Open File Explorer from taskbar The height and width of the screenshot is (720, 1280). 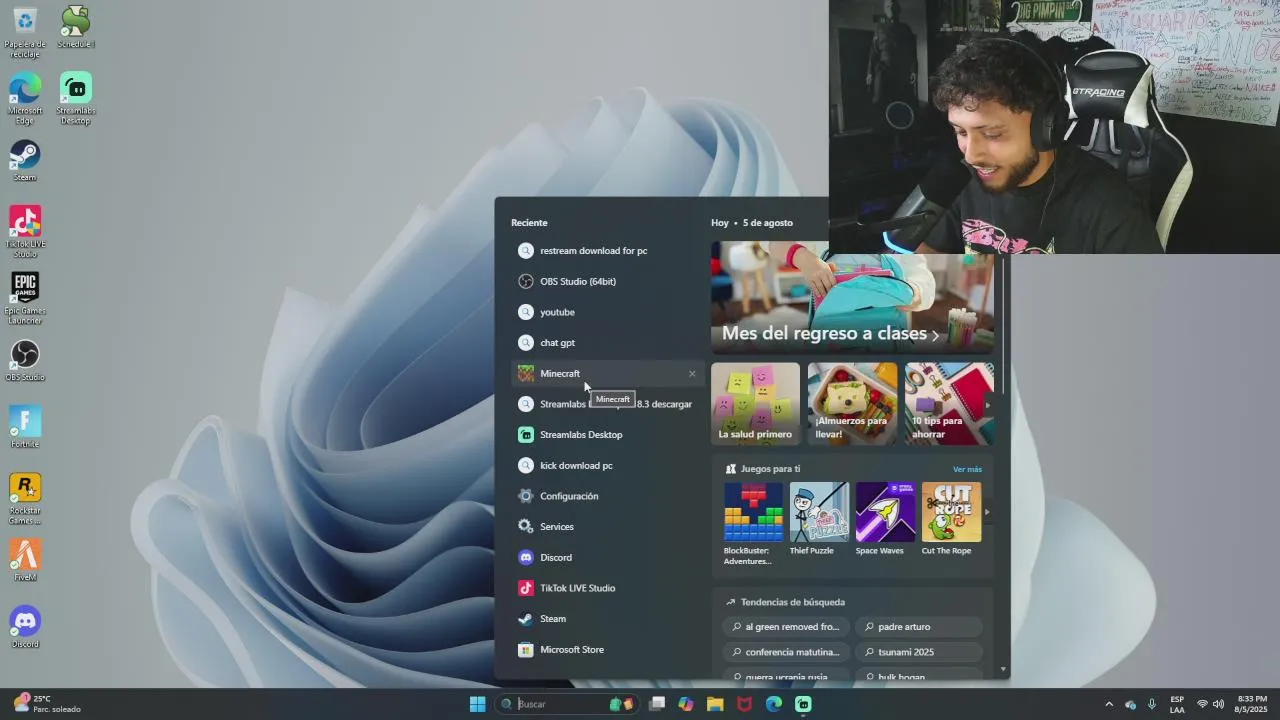[715, 704]
